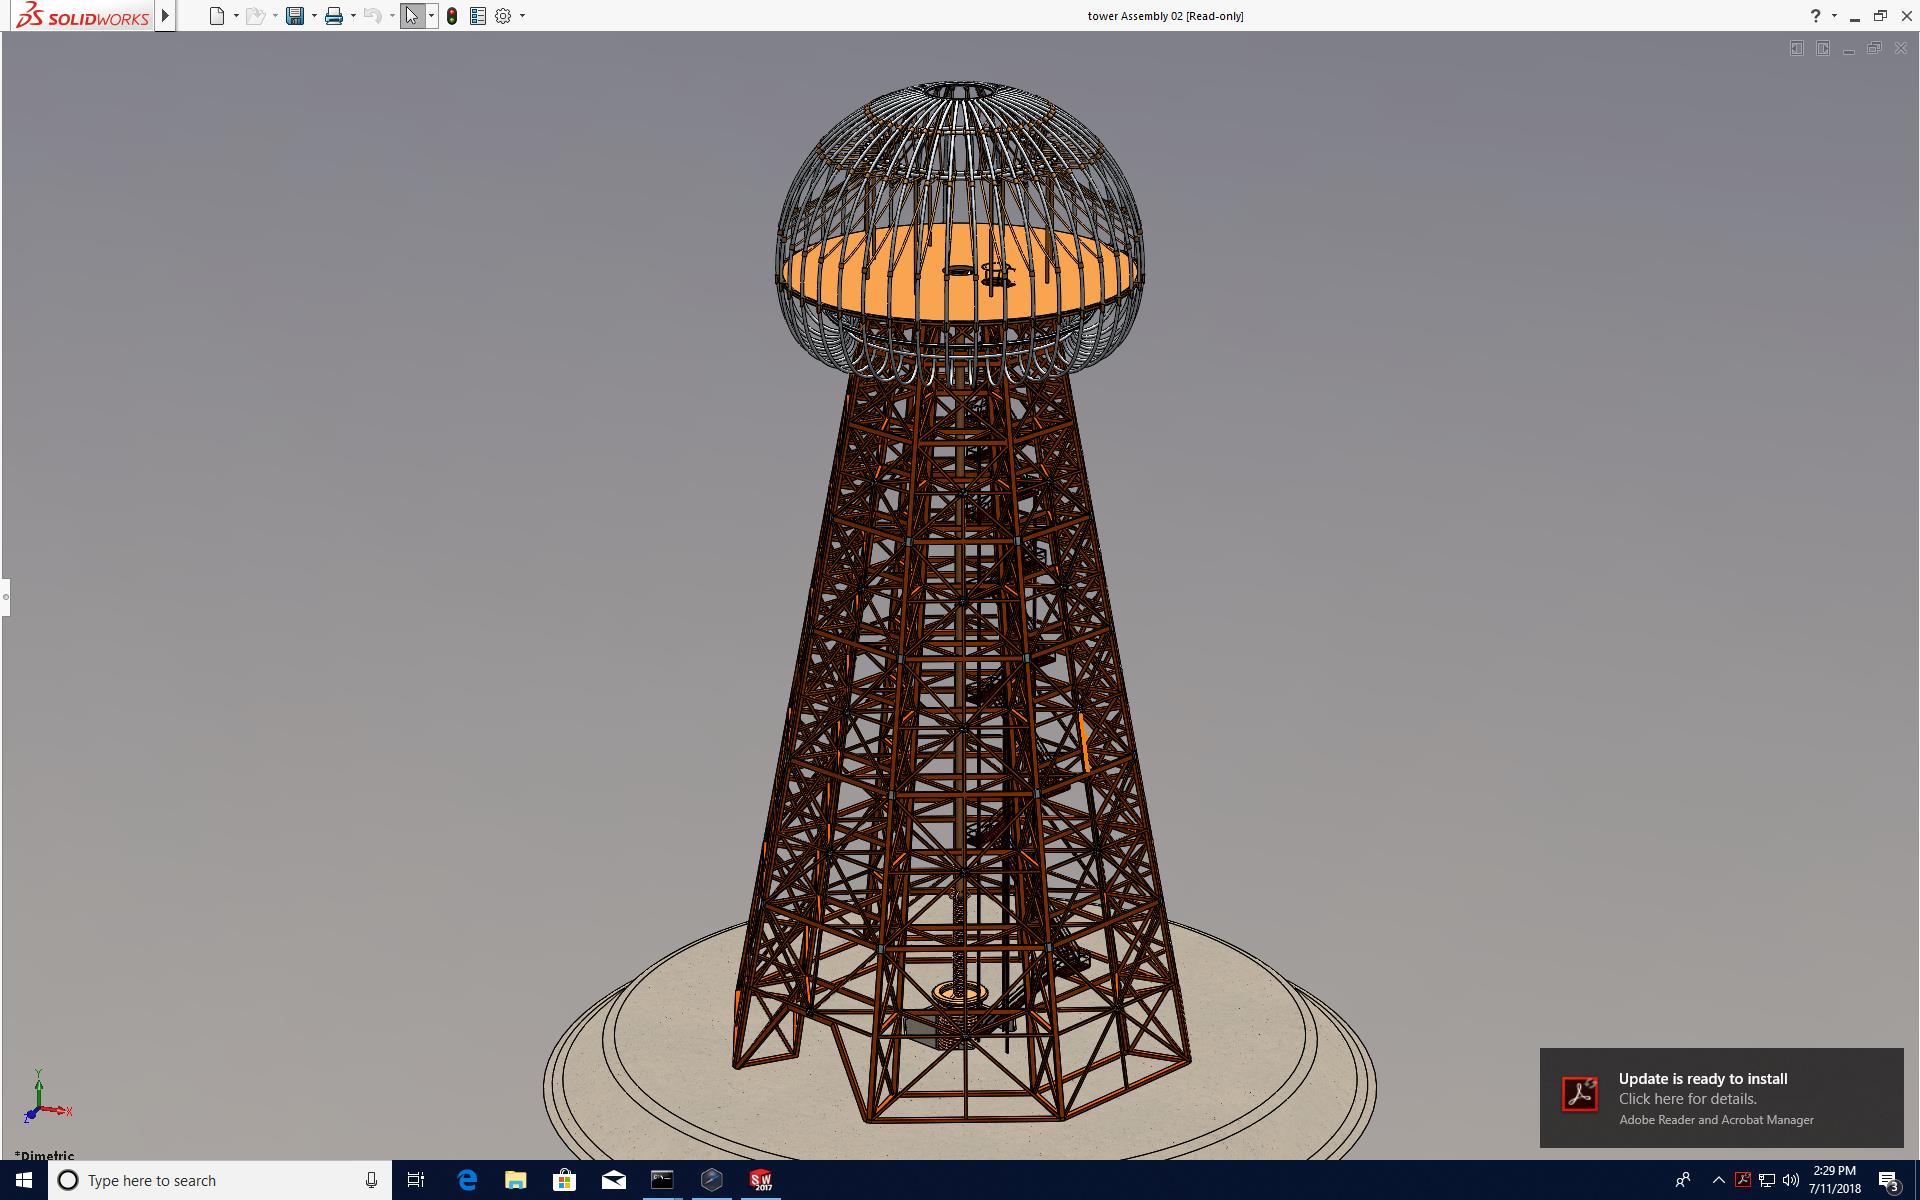
Task: Toggle the left-edge panel expand handle
Action: click(x=5, y=597)
